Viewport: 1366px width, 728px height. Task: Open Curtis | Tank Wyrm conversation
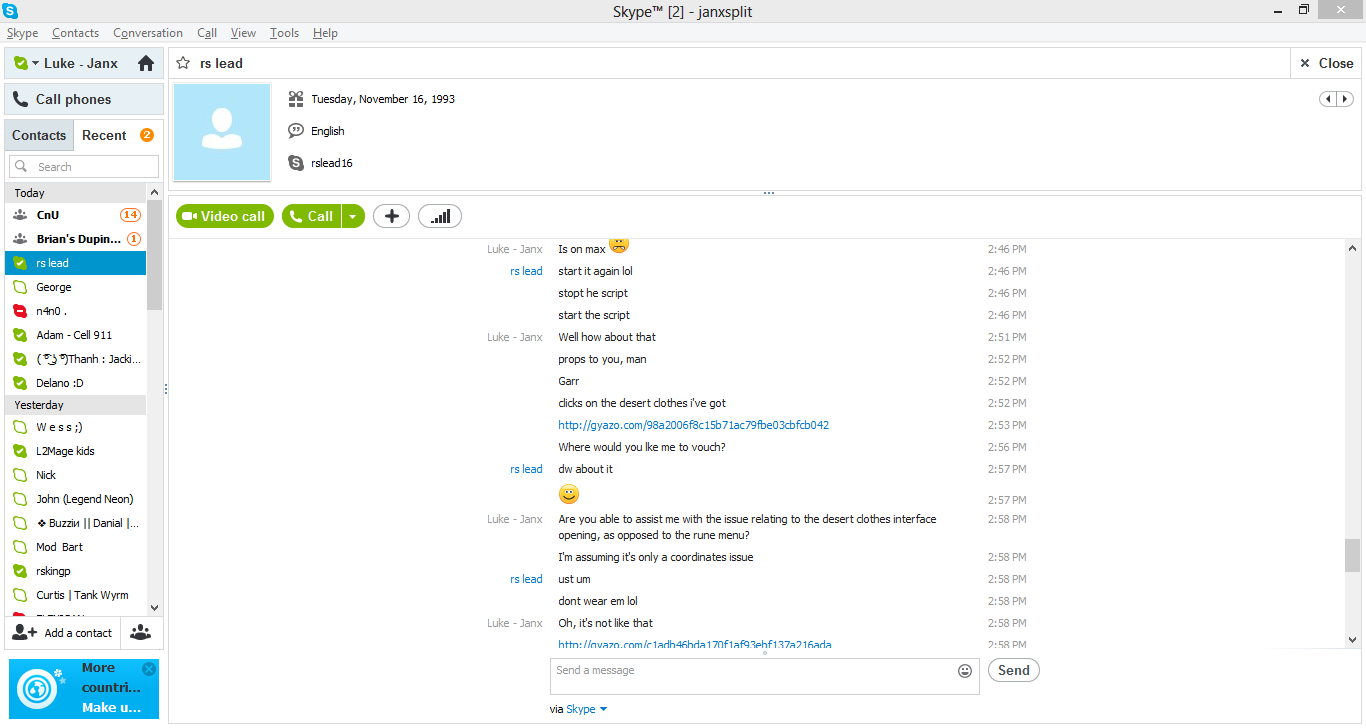[76, 595]
